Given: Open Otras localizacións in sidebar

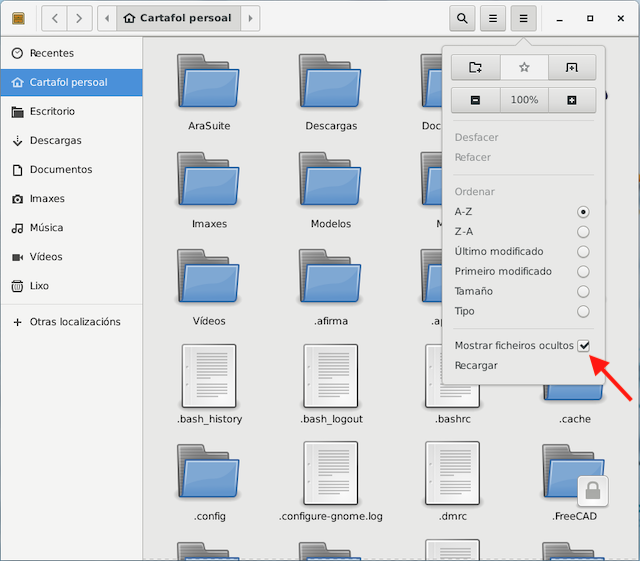Looking at the screenshot, I should pos(75,322).
